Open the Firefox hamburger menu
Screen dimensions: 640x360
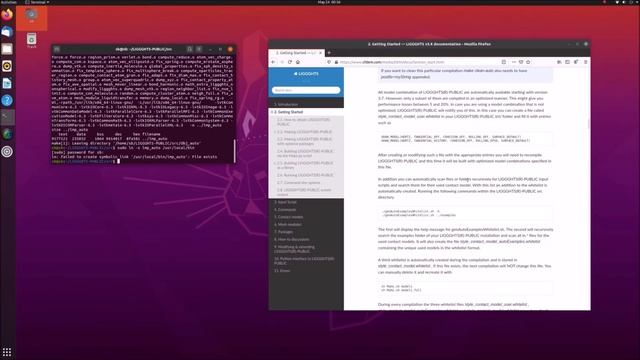coord(586,62)
